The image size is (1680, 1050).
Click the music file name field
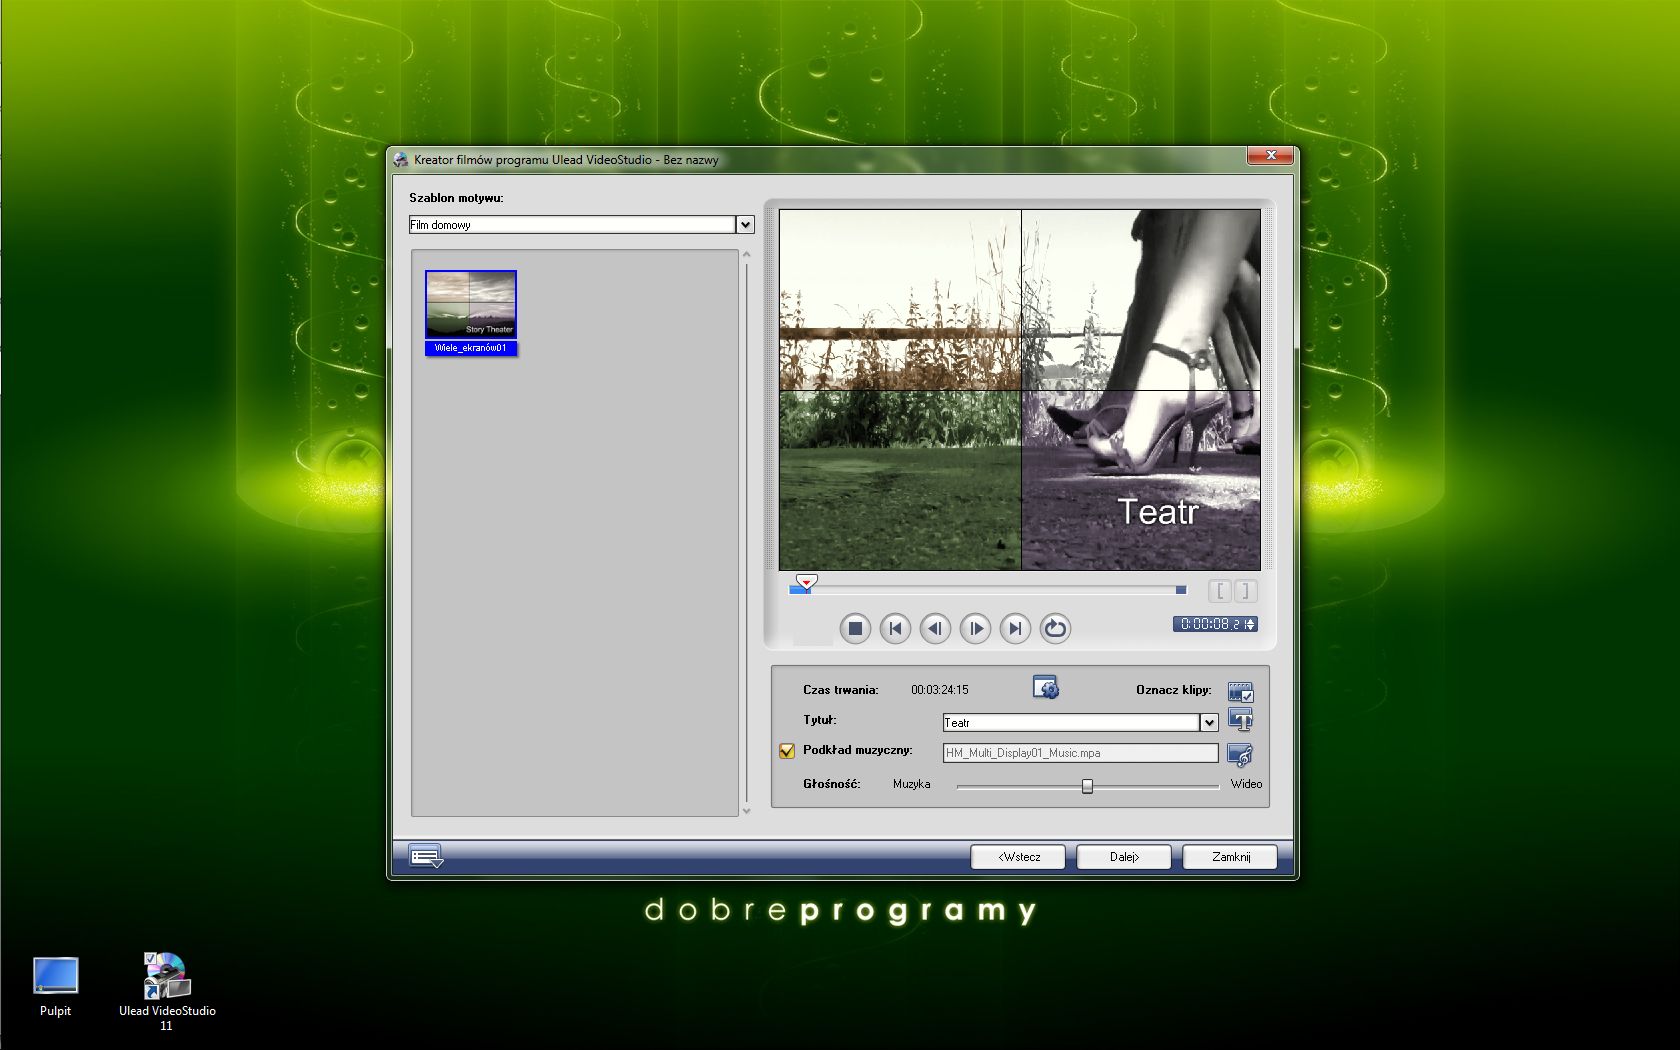point(1080,753)
